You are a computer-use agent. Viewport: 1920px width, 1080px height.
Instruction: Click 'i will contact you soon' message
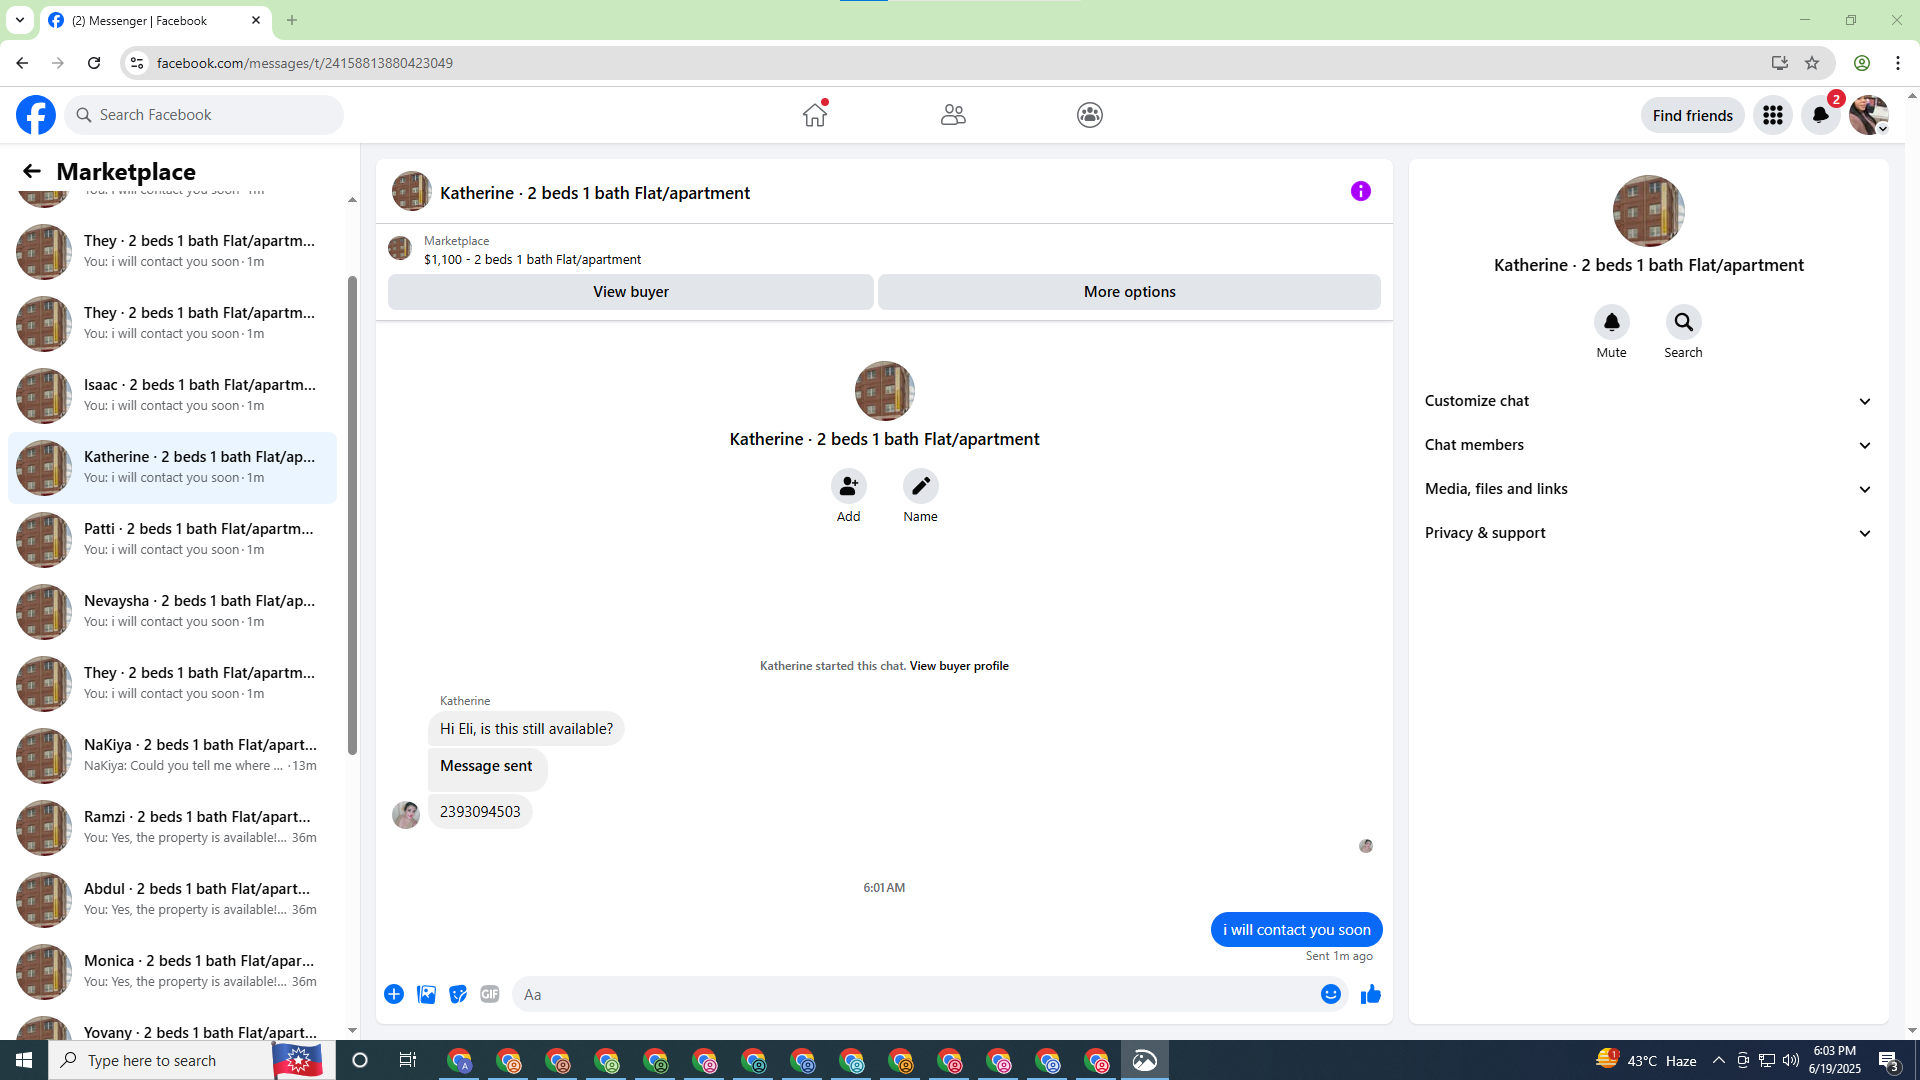1296,929
